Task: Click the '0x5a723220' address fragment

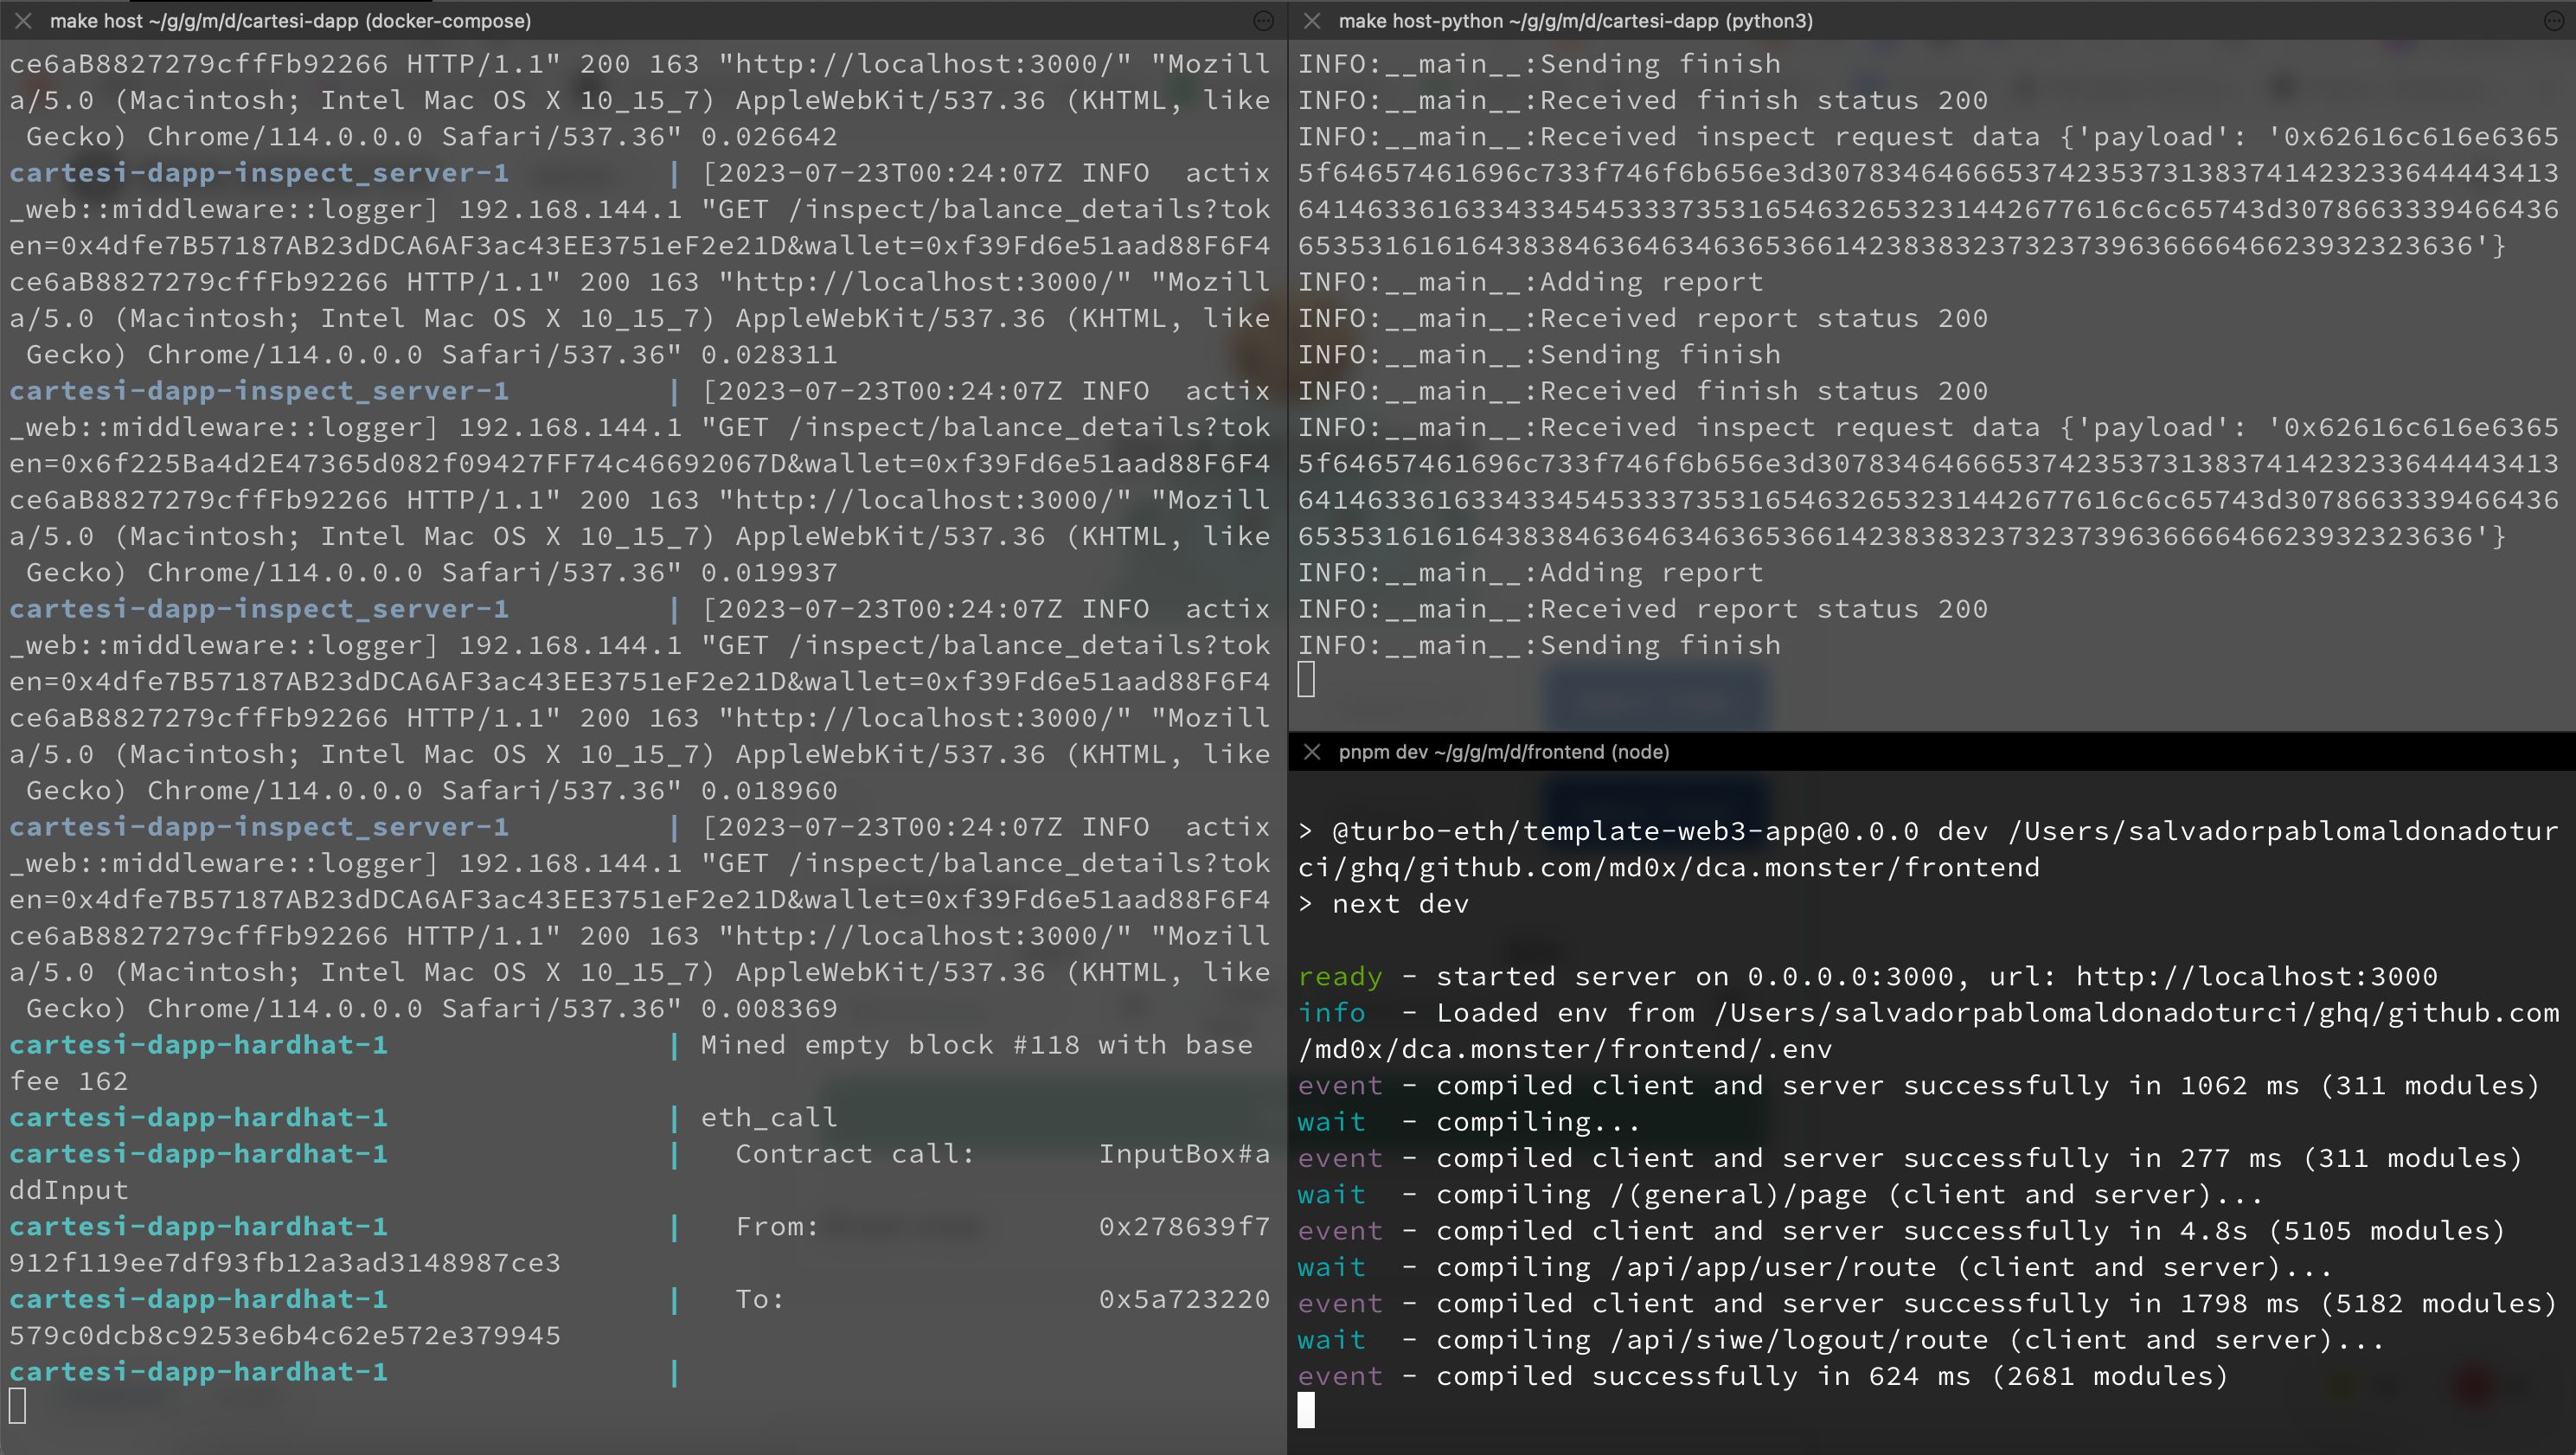Action: (1184, 1299)
